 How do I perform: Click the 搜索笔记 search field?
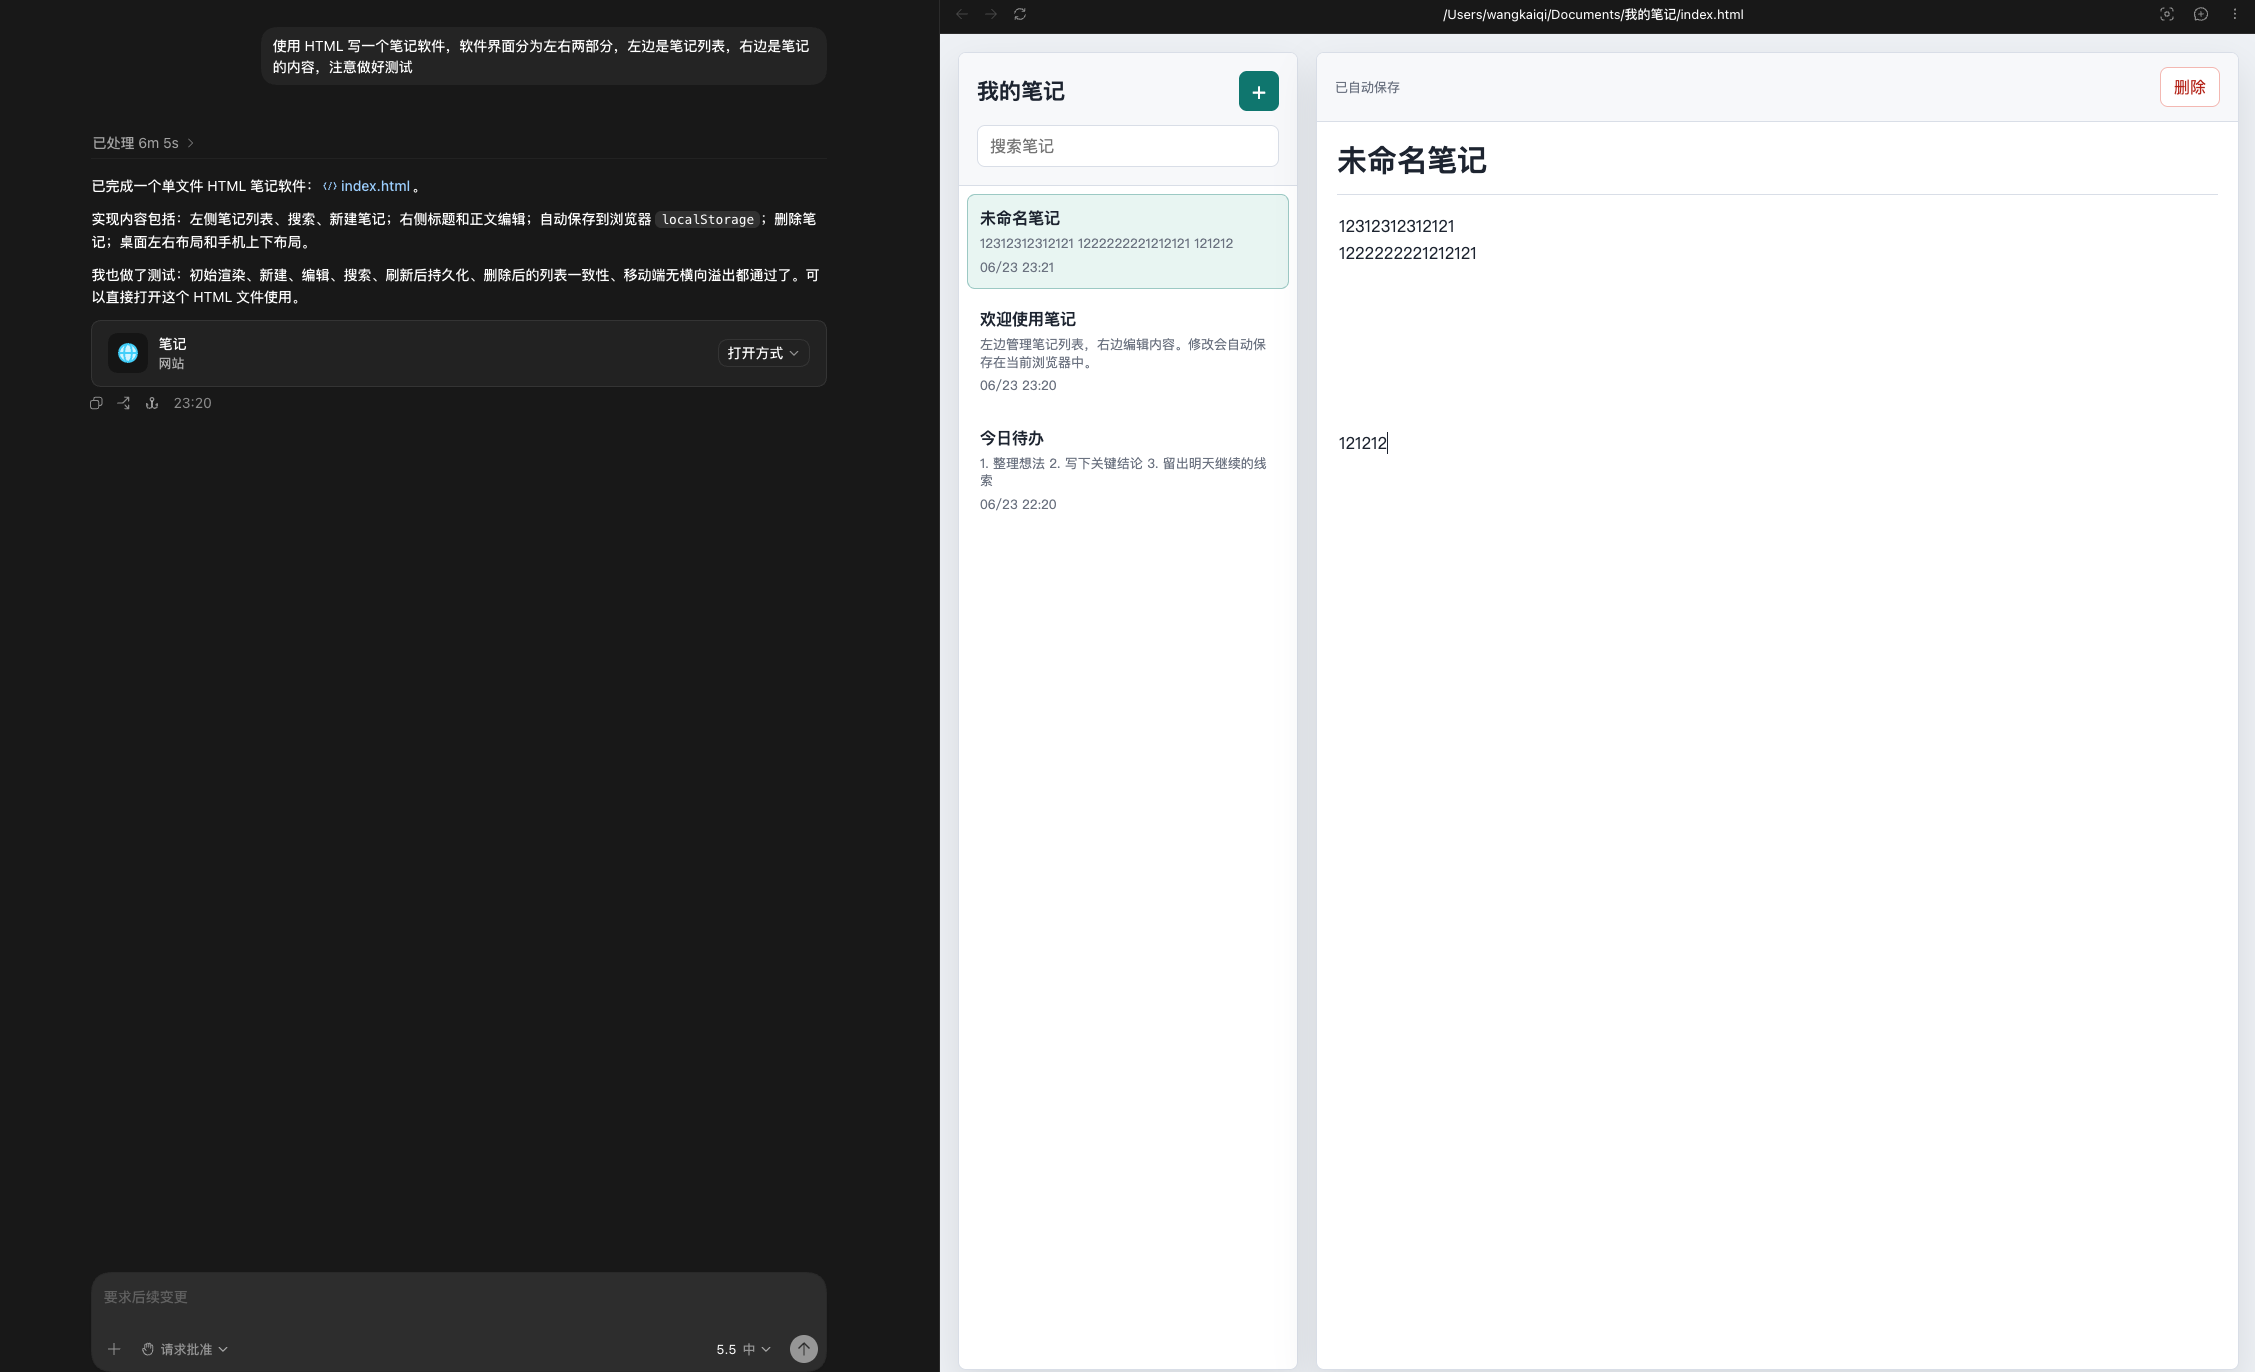(1127, 146)
